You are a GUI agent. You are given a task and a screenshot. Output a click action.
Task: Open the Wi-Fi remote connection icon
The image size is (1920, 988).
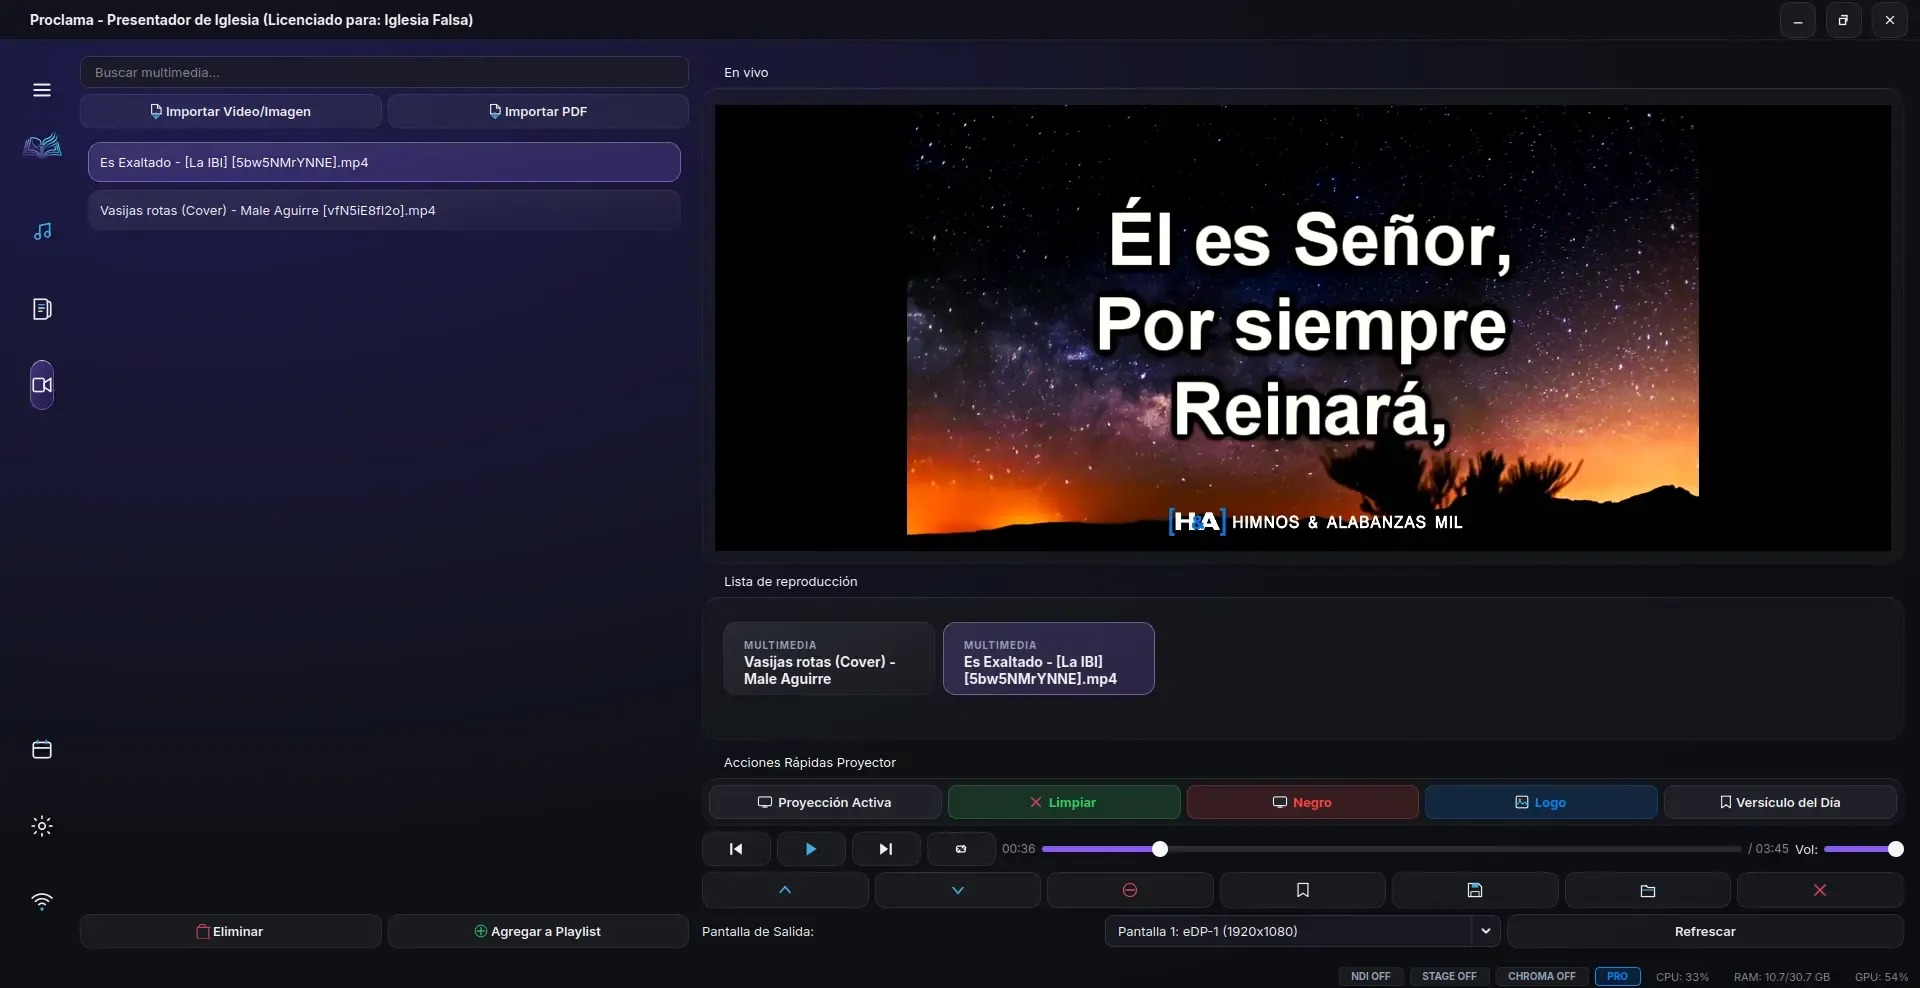pyautogui.click(x=42, y=901)
